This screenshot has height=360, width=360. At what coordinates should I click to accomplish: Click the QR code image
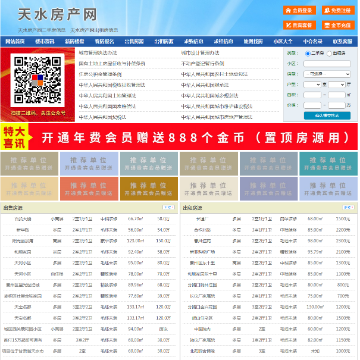[x=37, y=80]
